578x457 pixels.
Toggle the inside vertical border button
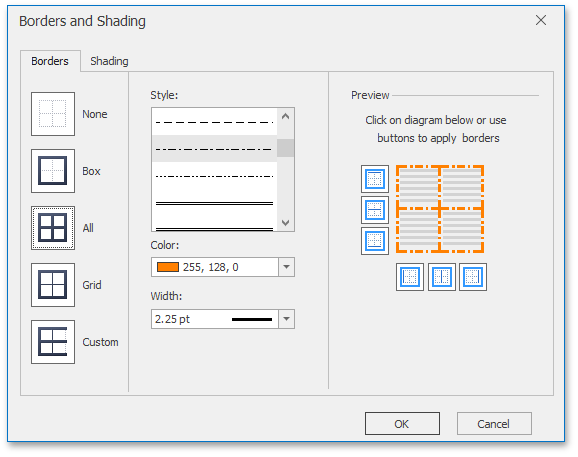click(442, 277)
